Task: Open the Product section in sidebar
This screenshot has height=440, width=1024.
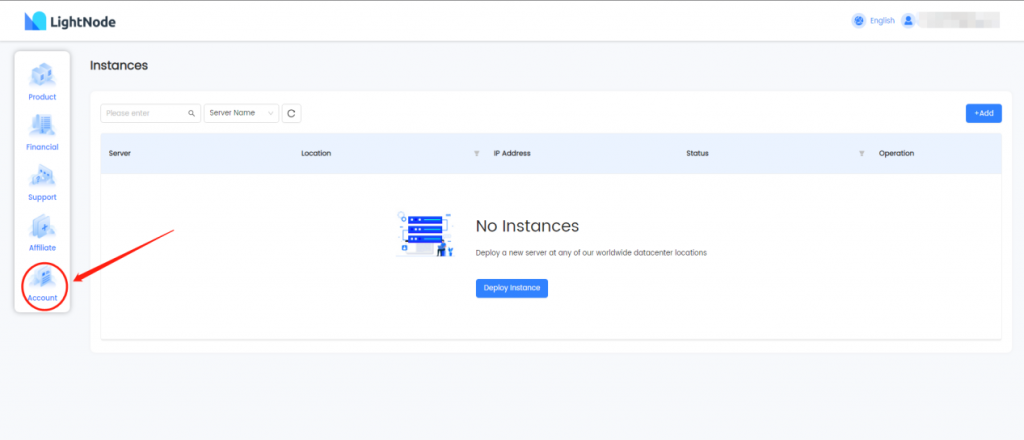Action: point(42,82)
